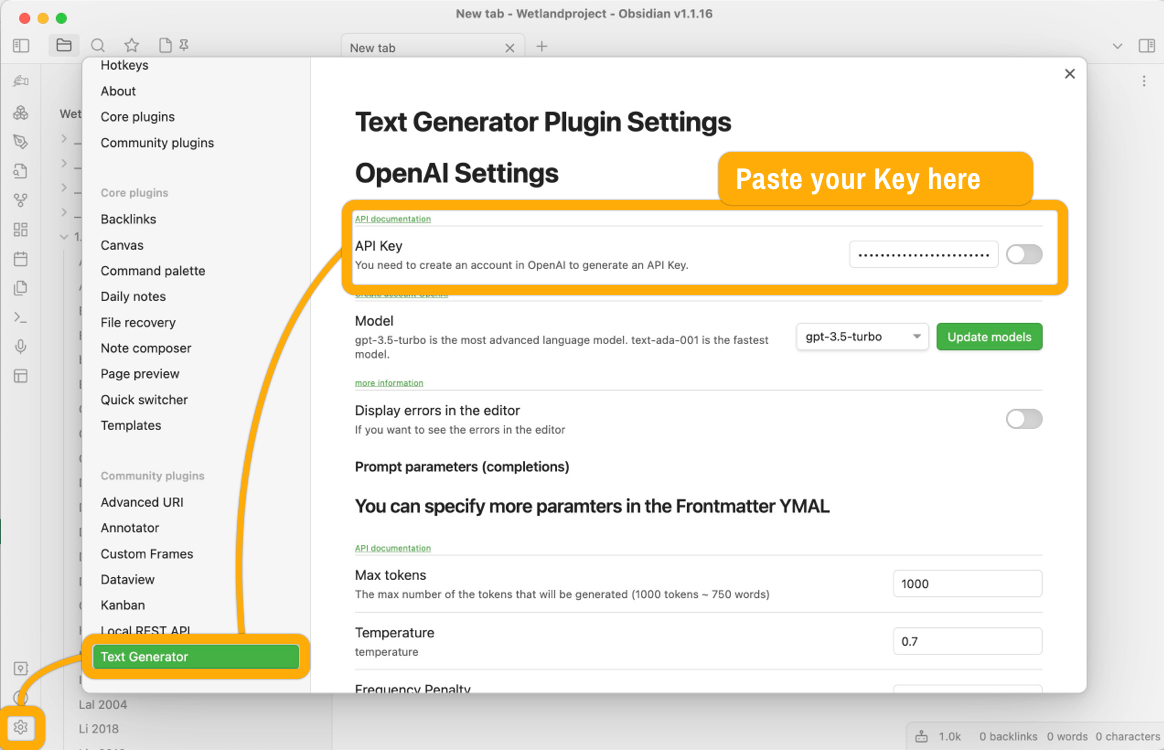Open Annotator plugin settings

point(130,528)
